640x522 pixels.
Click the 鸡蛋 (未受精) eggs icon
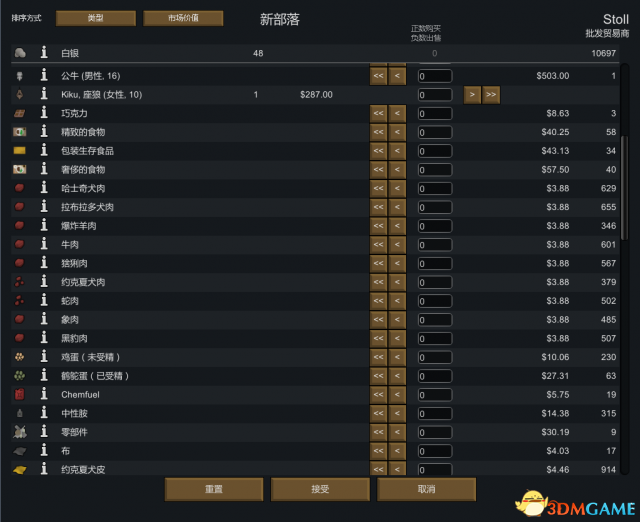coord(20,357)
